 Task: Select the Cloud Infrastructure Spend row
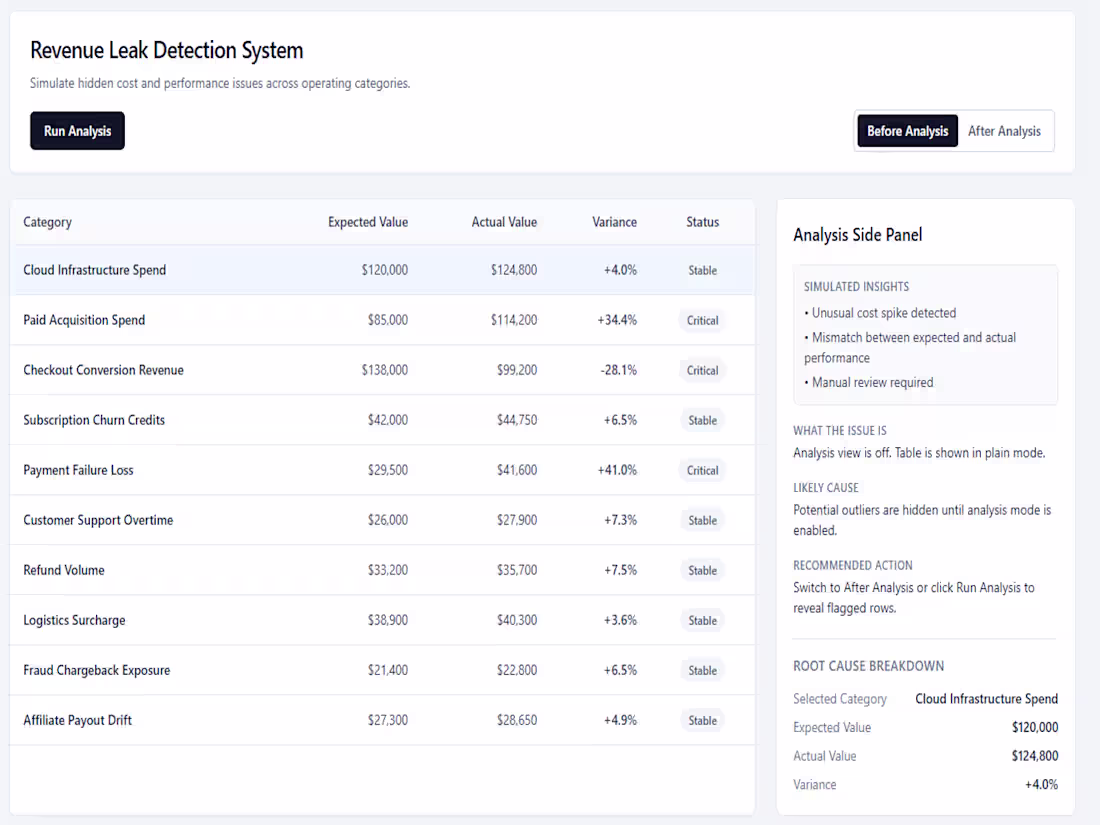[95, 270]
